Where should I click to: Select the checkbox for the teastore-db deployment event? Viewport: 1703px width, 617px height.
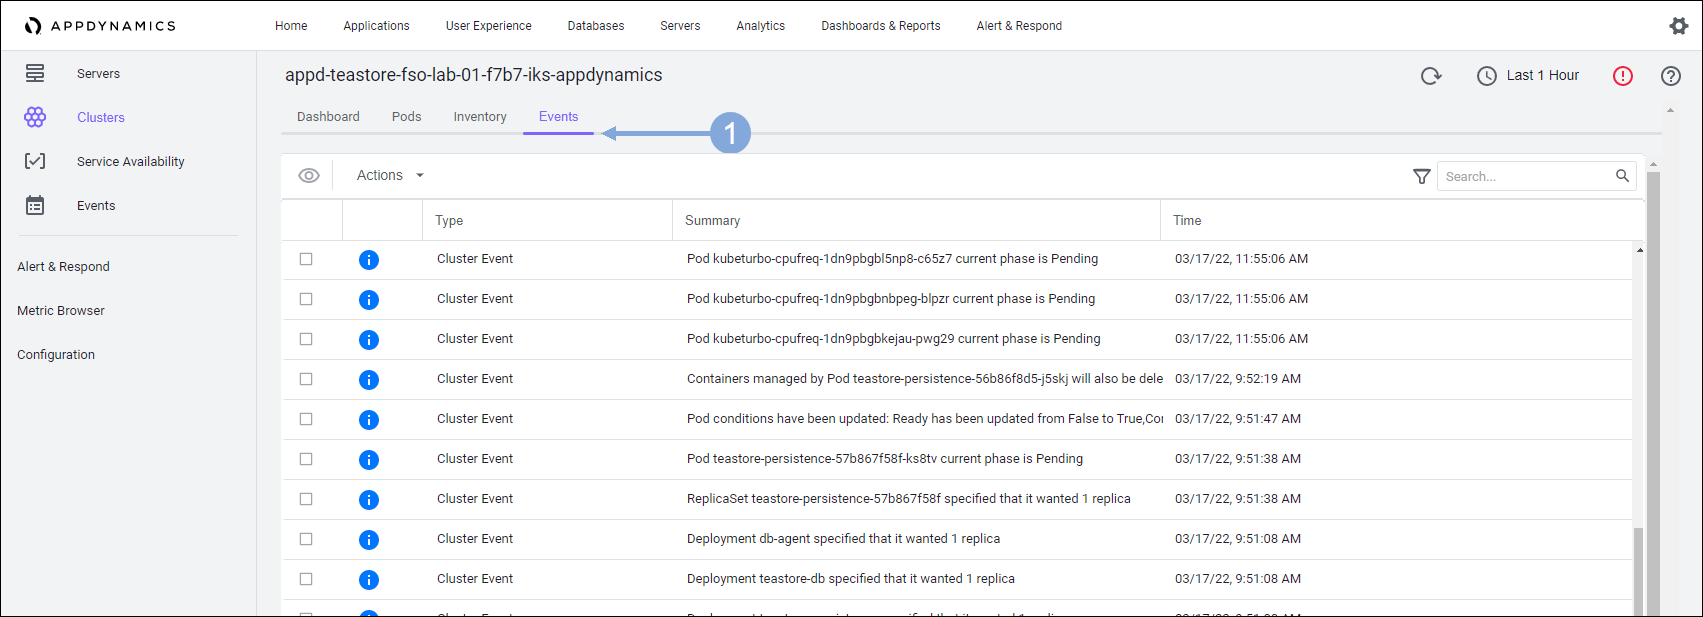tap(306, 579)
